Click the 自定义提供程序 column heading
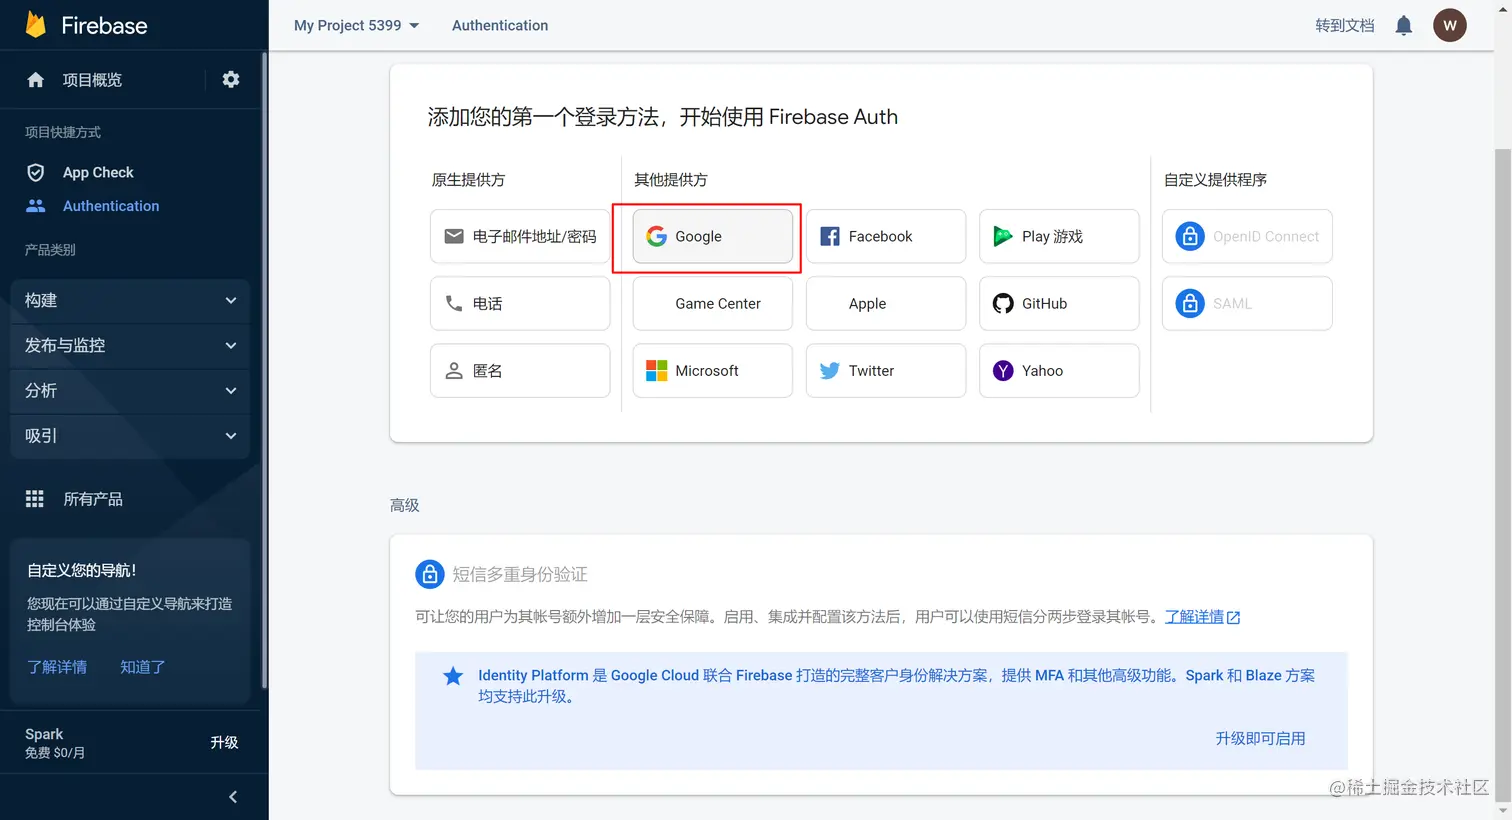 pyautogui.click(x=1215, y=180)
